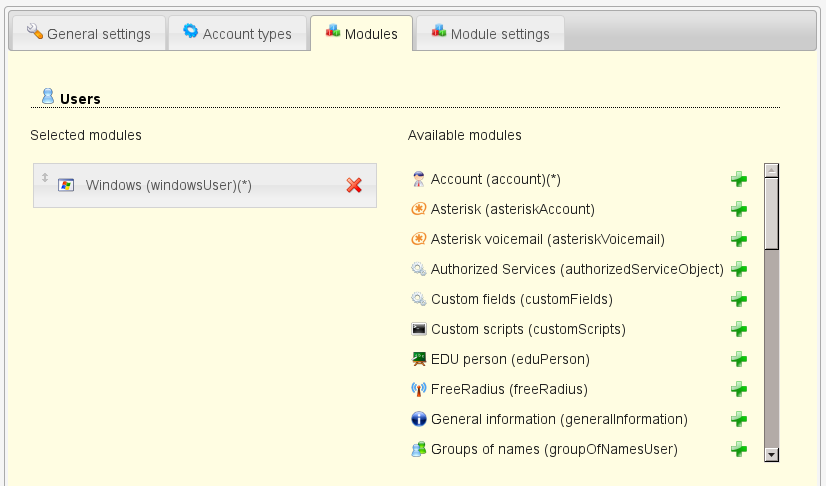Switch to the Account types tab
826x486 pixels.
tap(236, 34)
